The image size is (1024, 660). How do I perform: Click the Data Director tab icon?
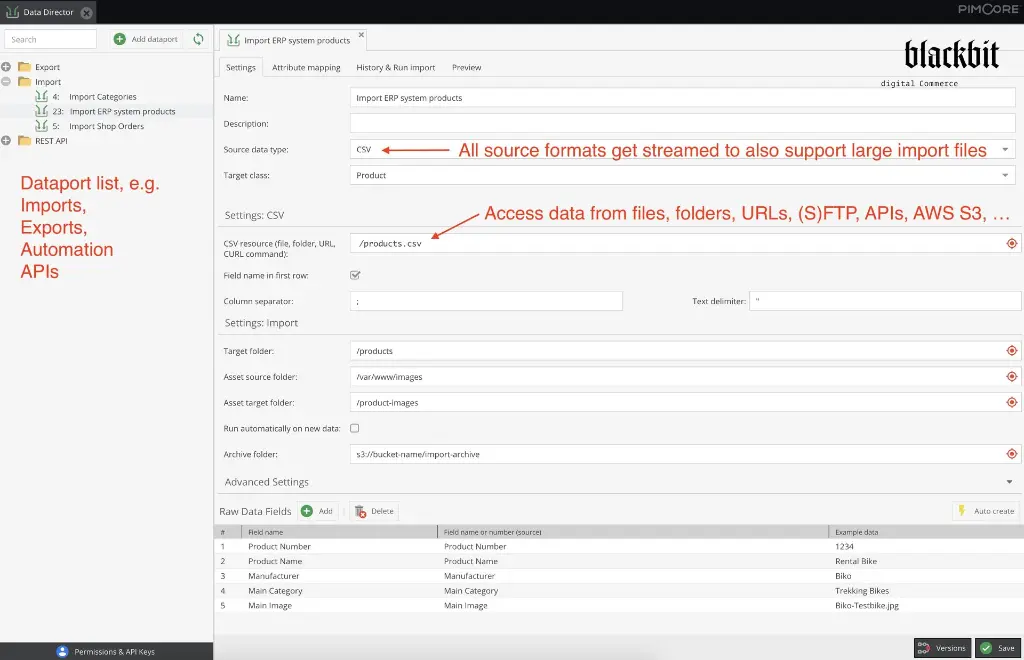pyautogui.click(x=12, y=12)
